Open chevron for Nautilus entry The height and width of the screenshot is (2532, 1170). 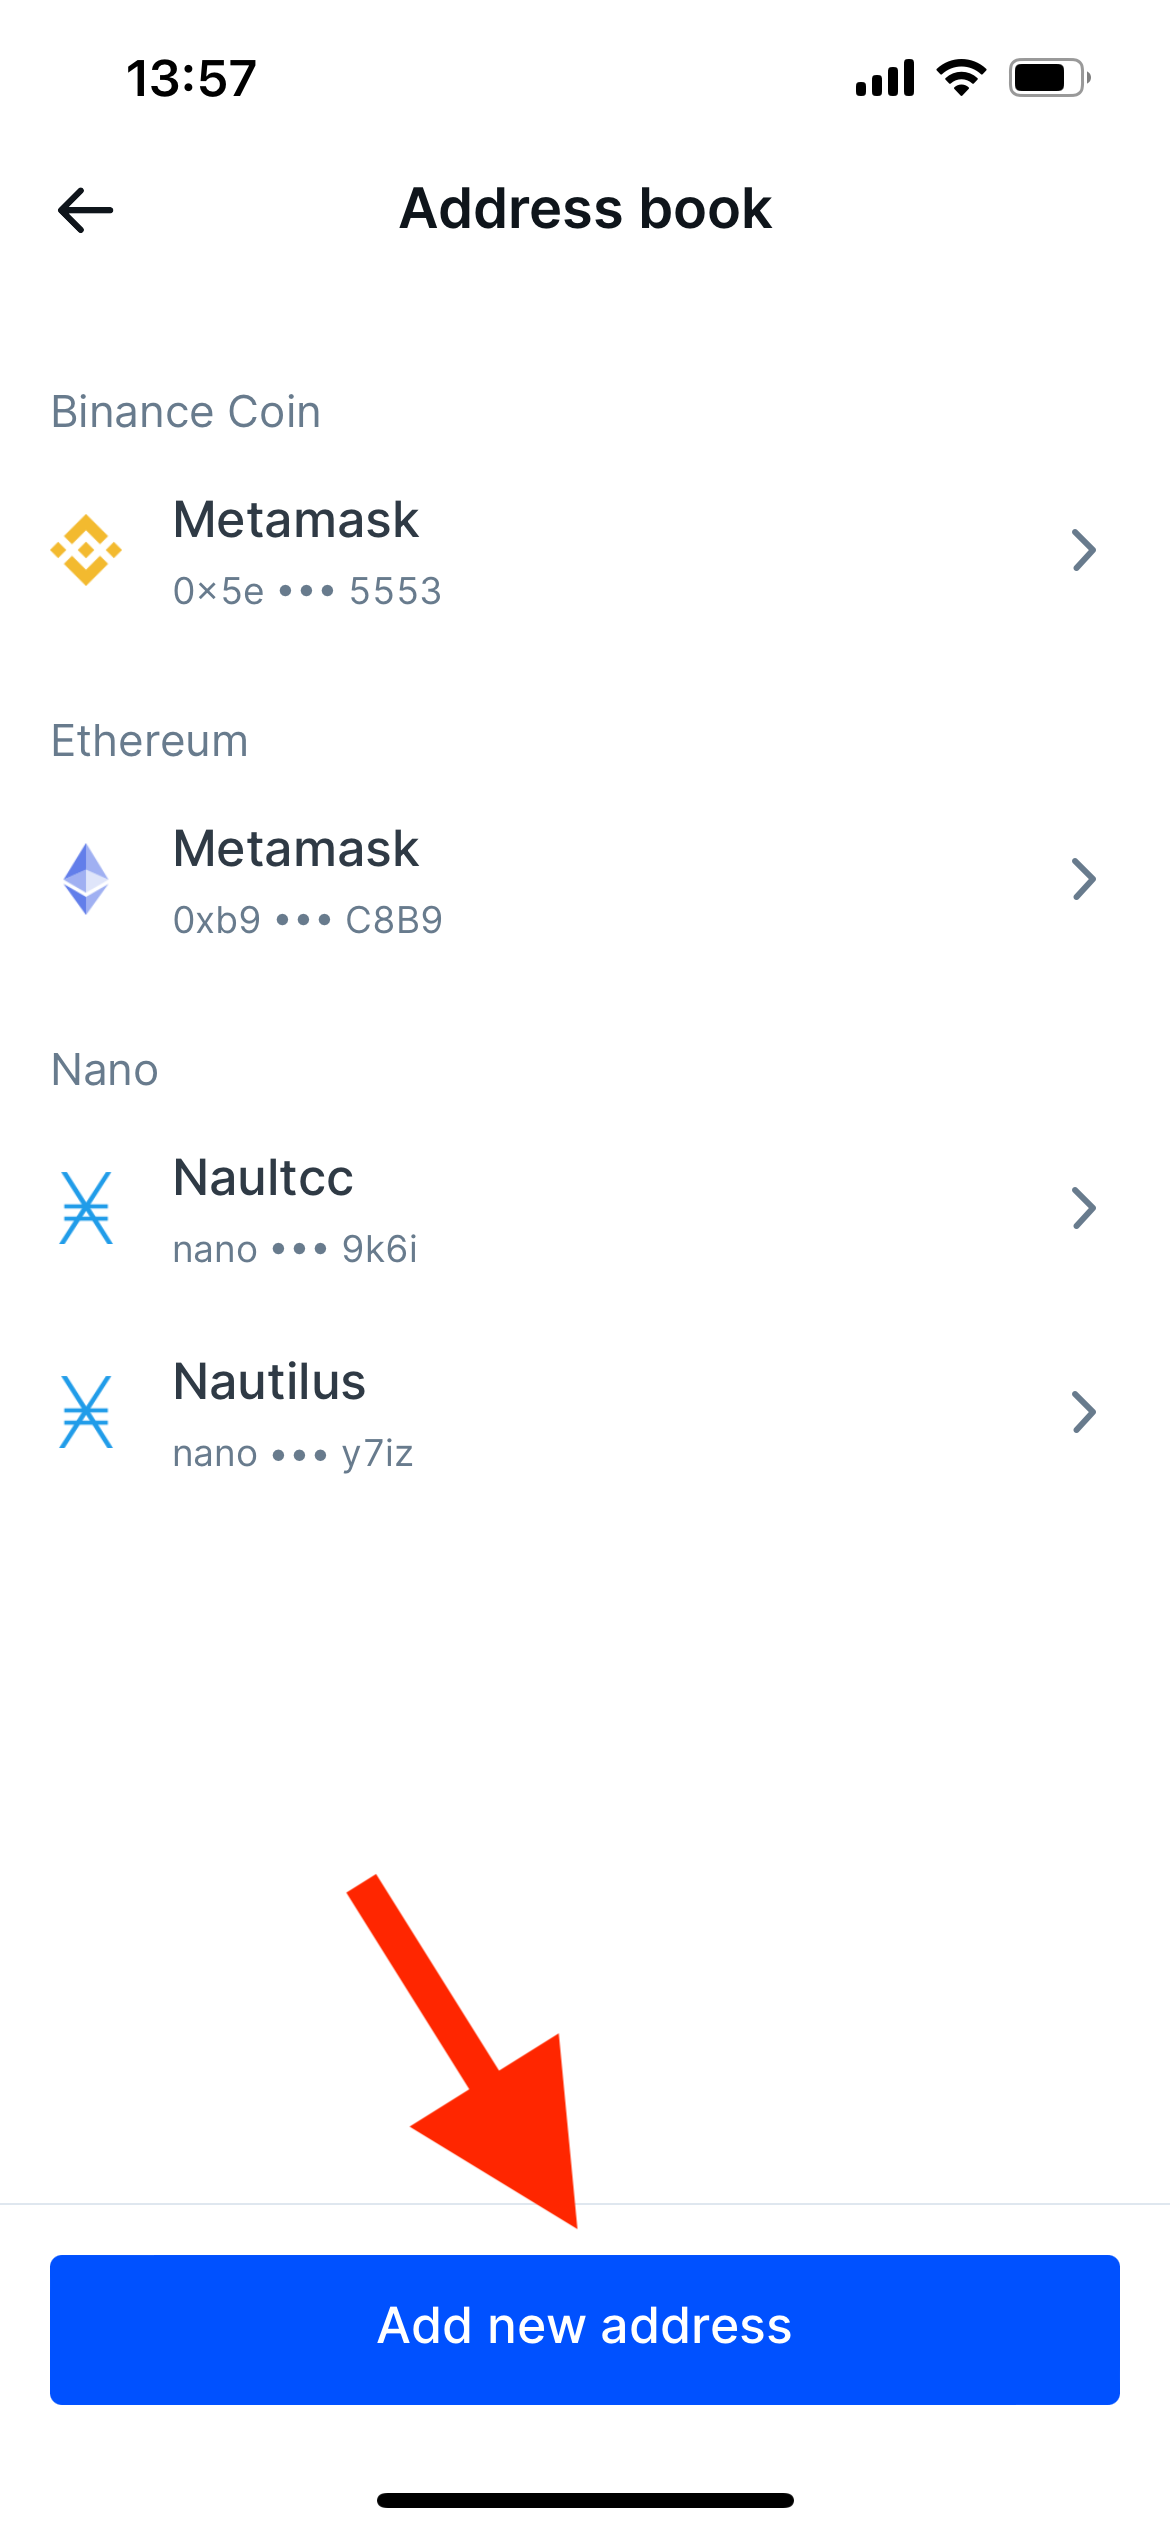click(x=1084, y=1412)
